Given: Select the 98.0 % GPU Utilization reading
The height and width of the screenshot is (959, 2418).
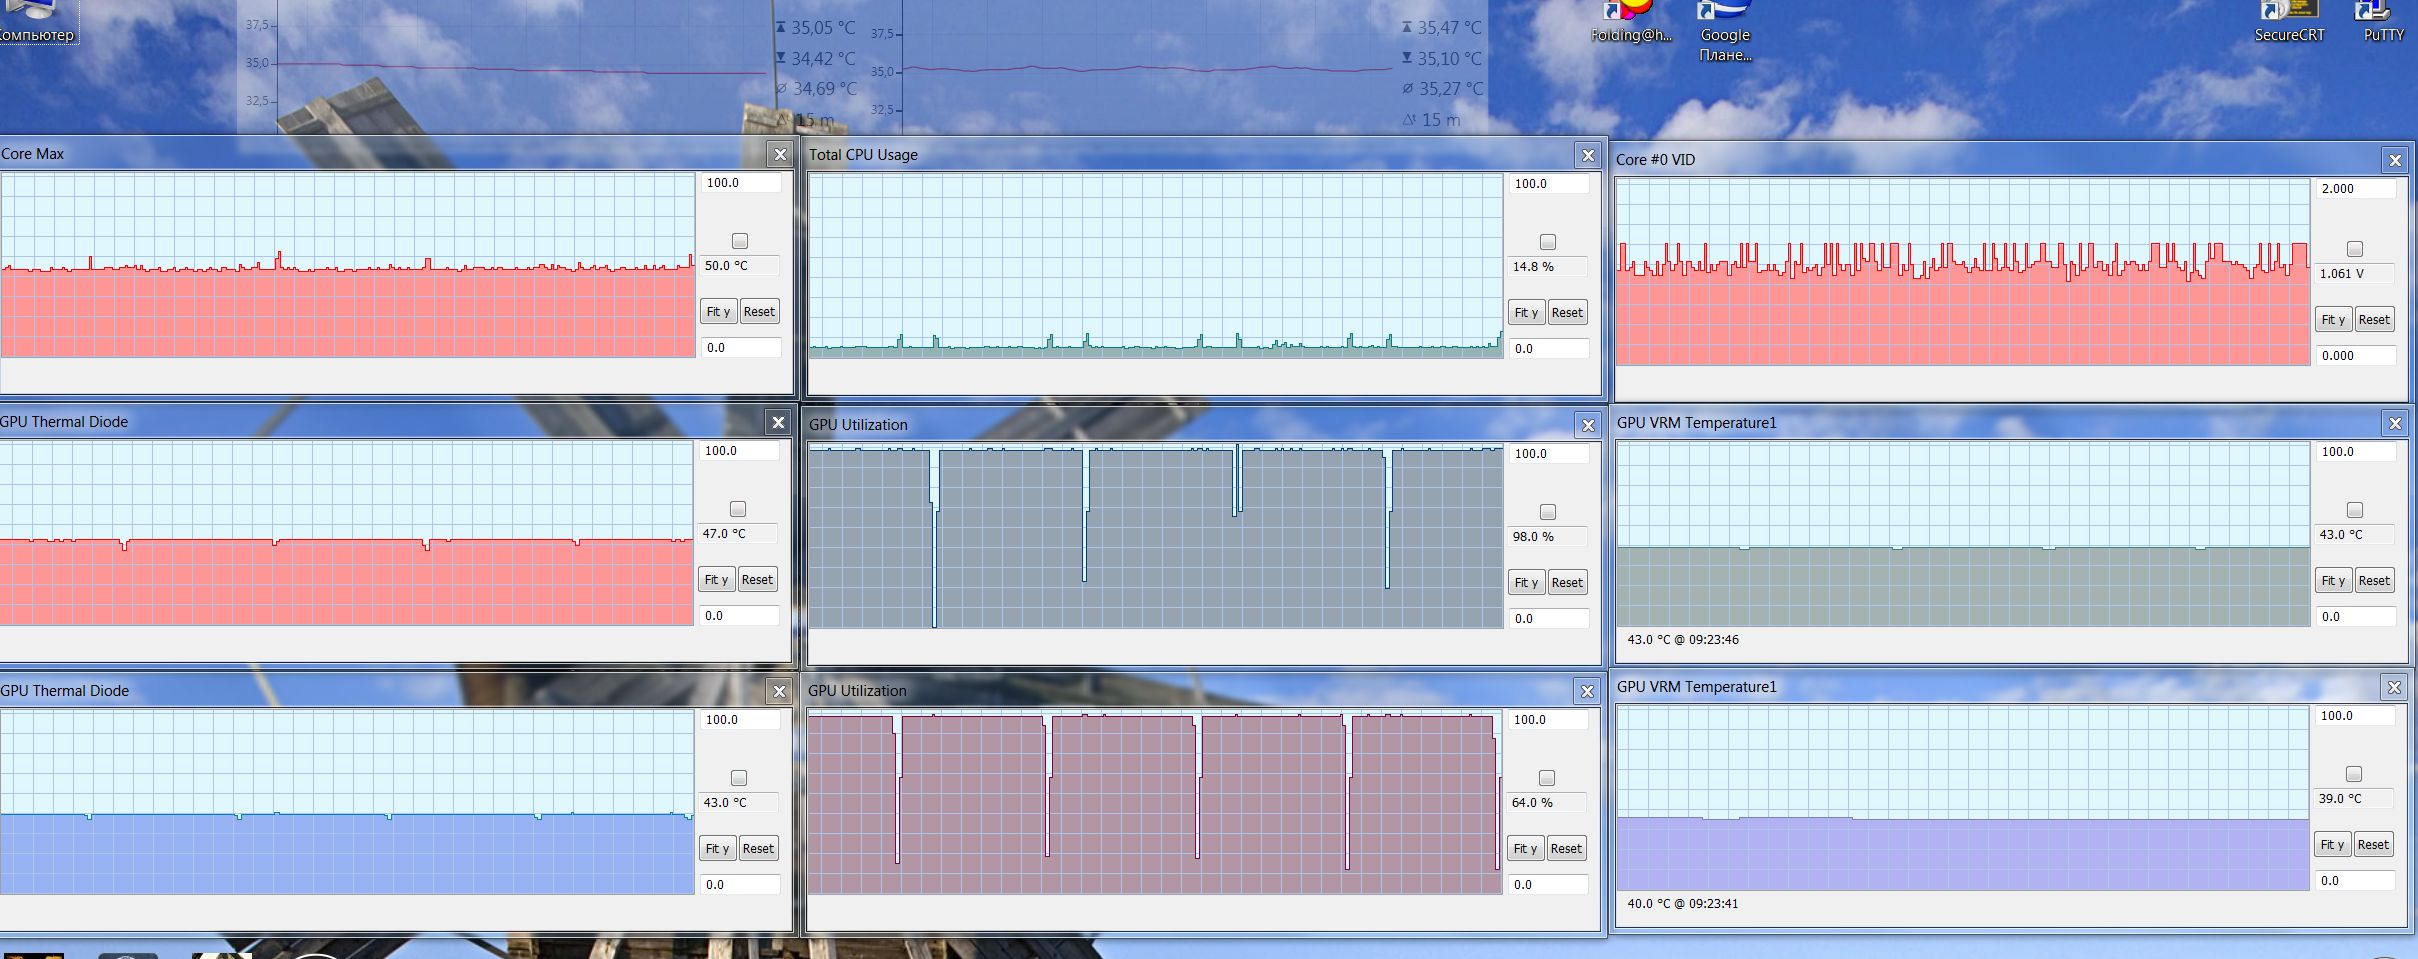Looking at the screenshot, I should click(1548, 537).
